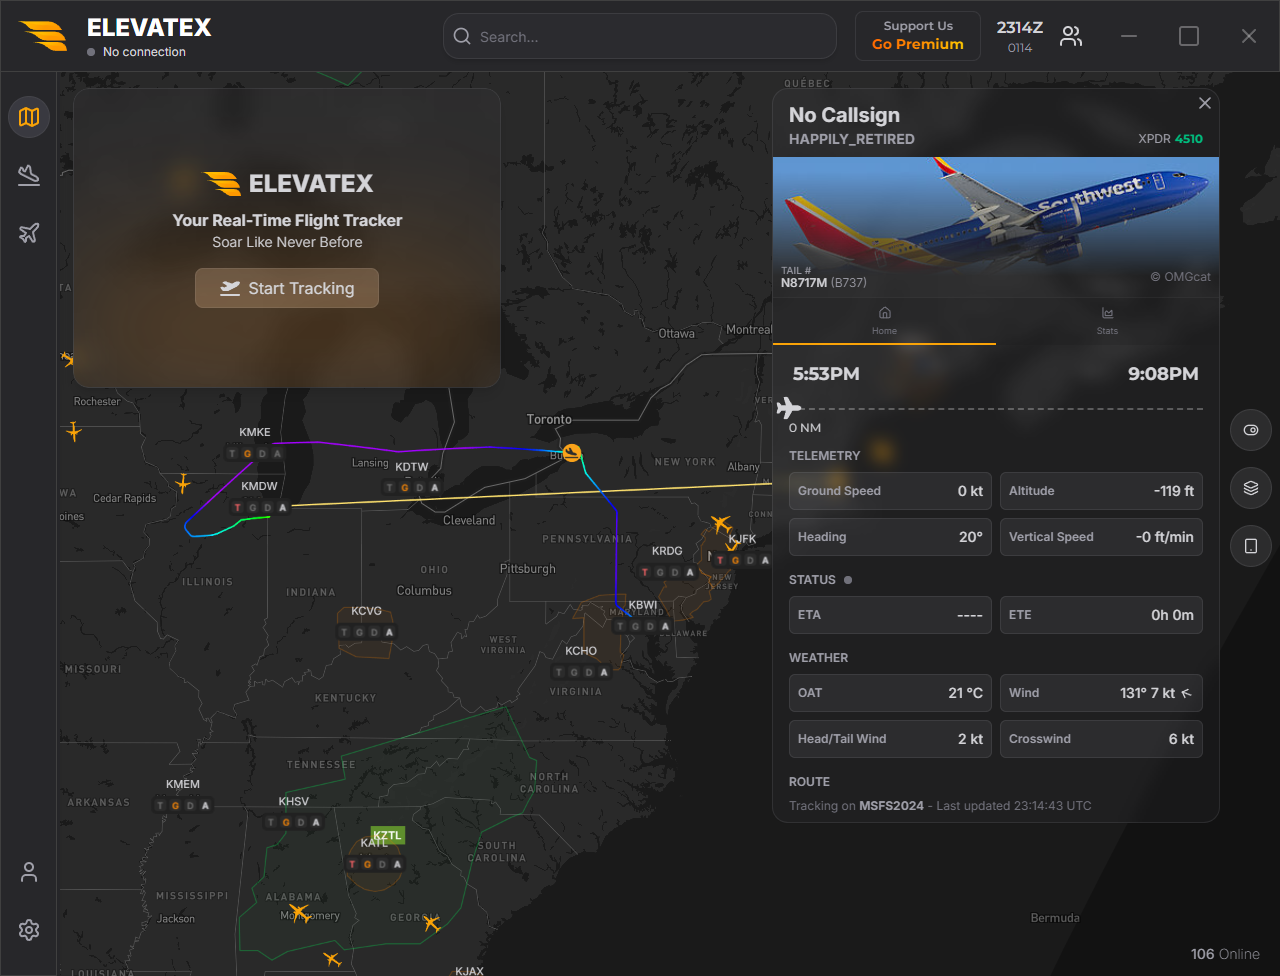This screenshot has width=1280, height=976.
Task: Click the ETA status tile
Action: click(890, 615)
